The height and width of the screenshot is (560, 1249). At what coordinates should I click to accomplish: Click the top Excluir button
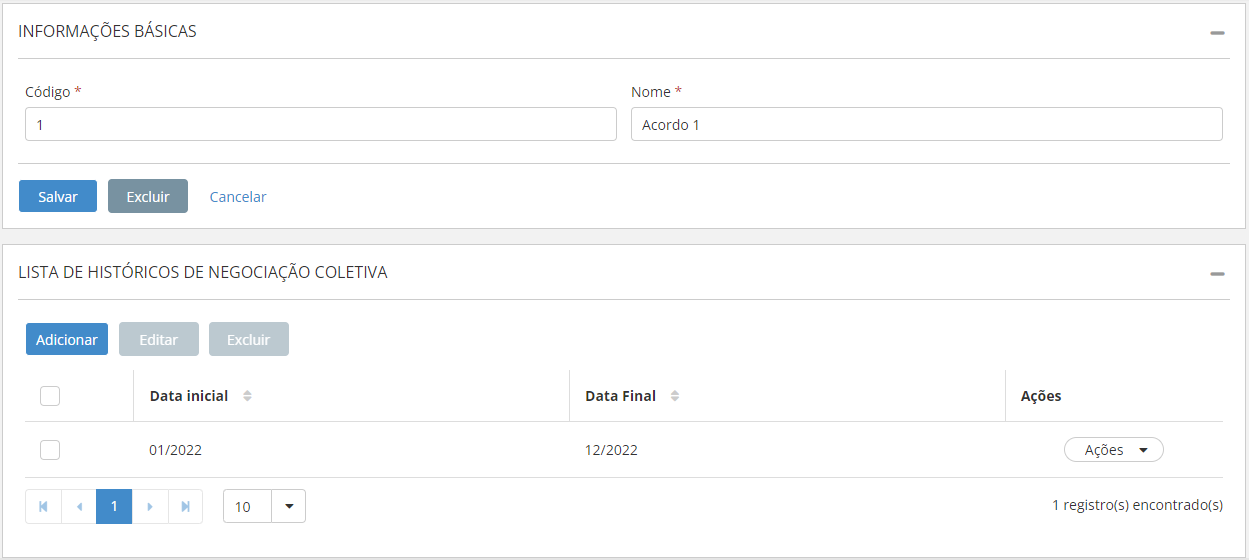click(148, 197)
